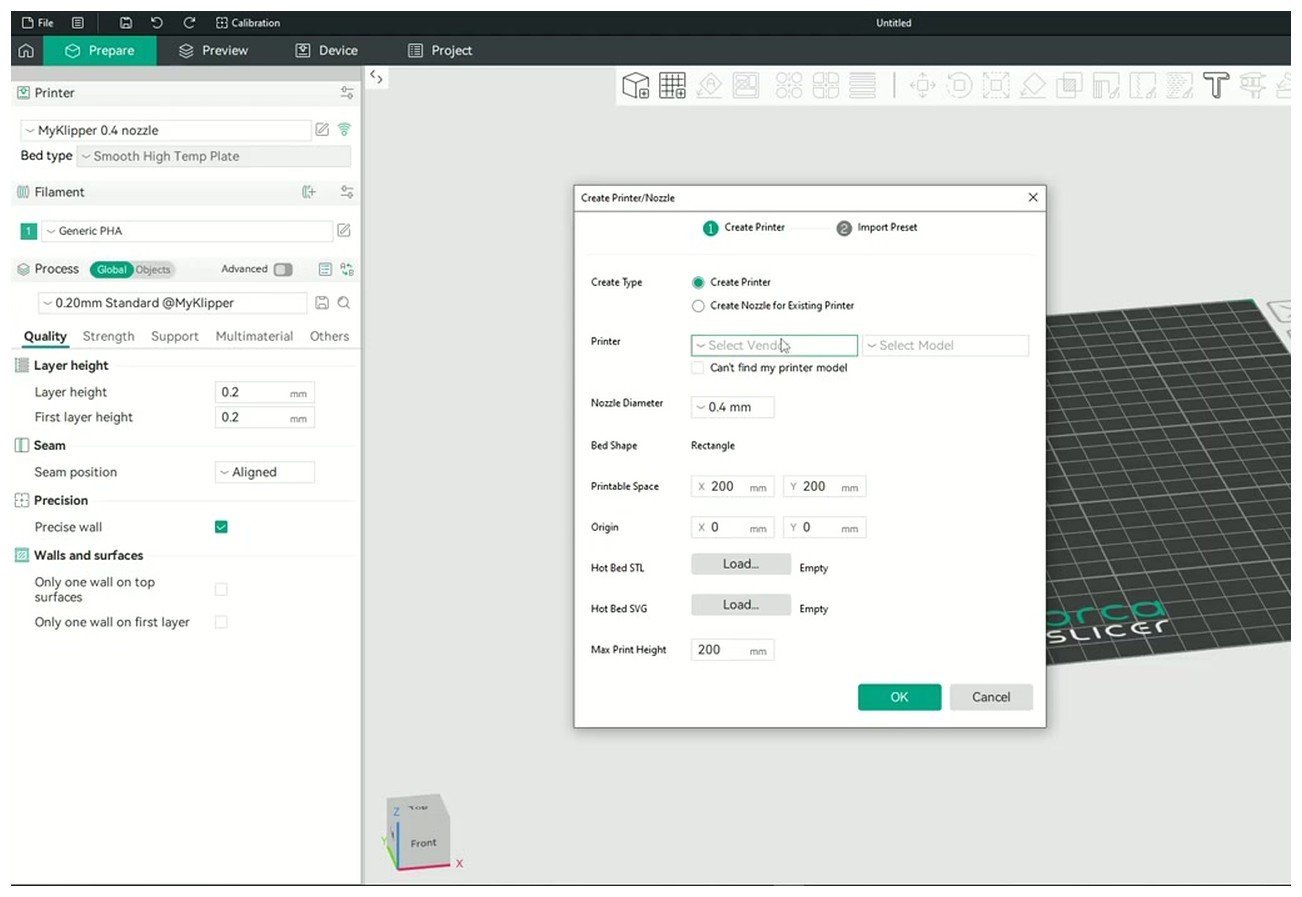The height and width of the screenshot is (897, 1302).
Task: Open the Calibration menu
Action: click(248, 22)
